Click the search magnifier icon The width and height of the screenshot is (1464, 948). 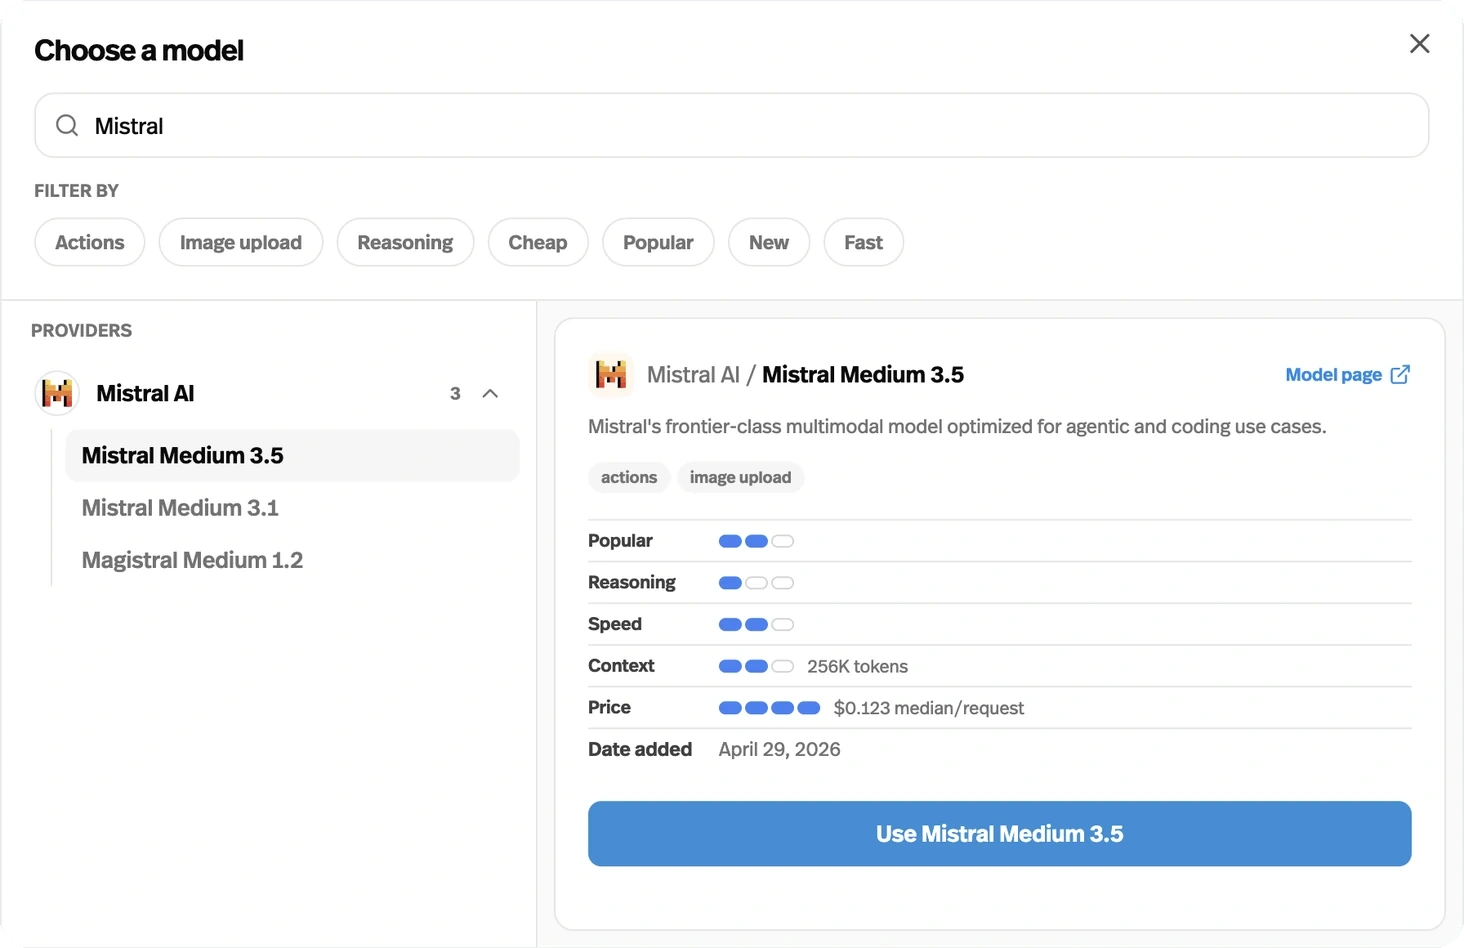(67, 125)
